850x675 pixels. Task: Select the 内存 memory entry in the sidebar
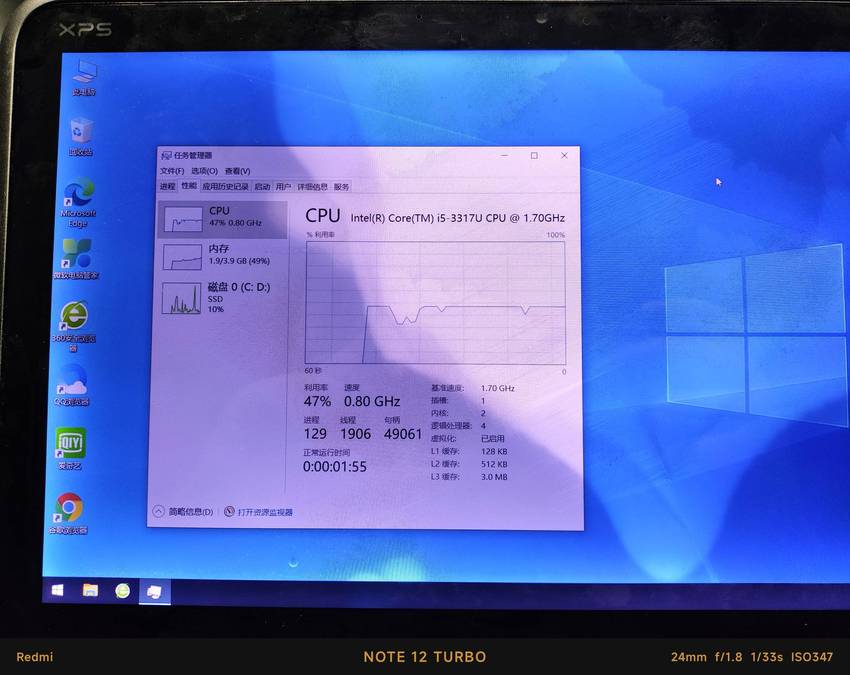[x=222, y=256]
